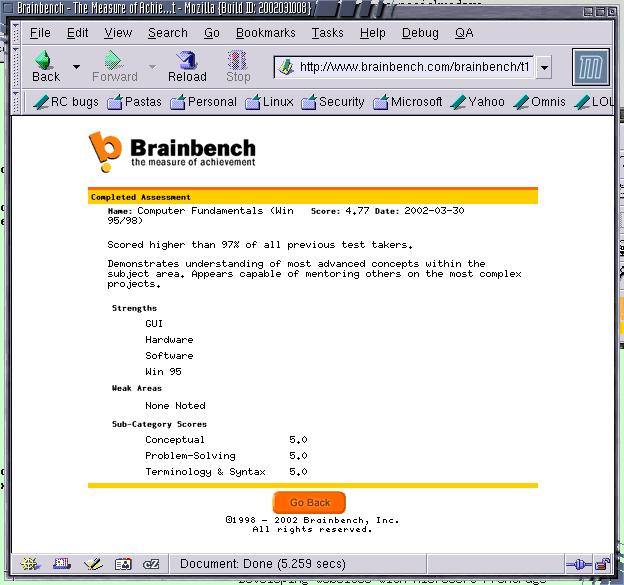Image resolution: width=624 pixels, height=585 pixels.
Task: Open ChatZilla cZ icon in status bar
Action: coord(151,564)
